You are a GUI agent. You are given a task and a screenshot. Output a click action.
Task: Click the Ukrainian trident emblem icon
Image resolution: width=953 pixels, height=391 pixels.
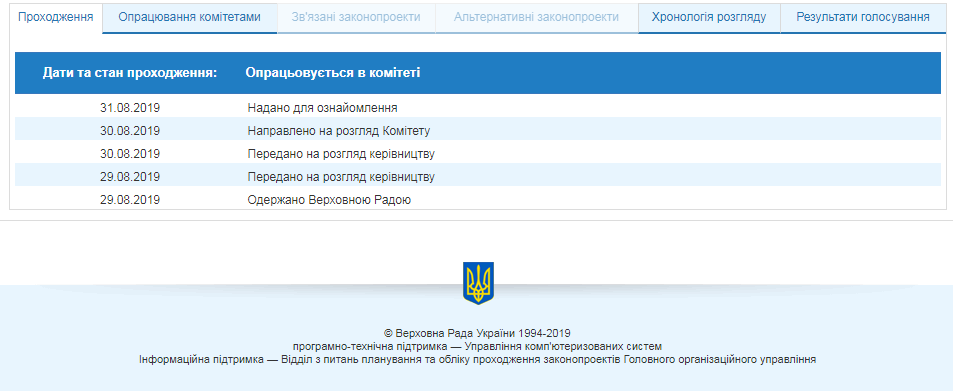[x=478, y=283]
